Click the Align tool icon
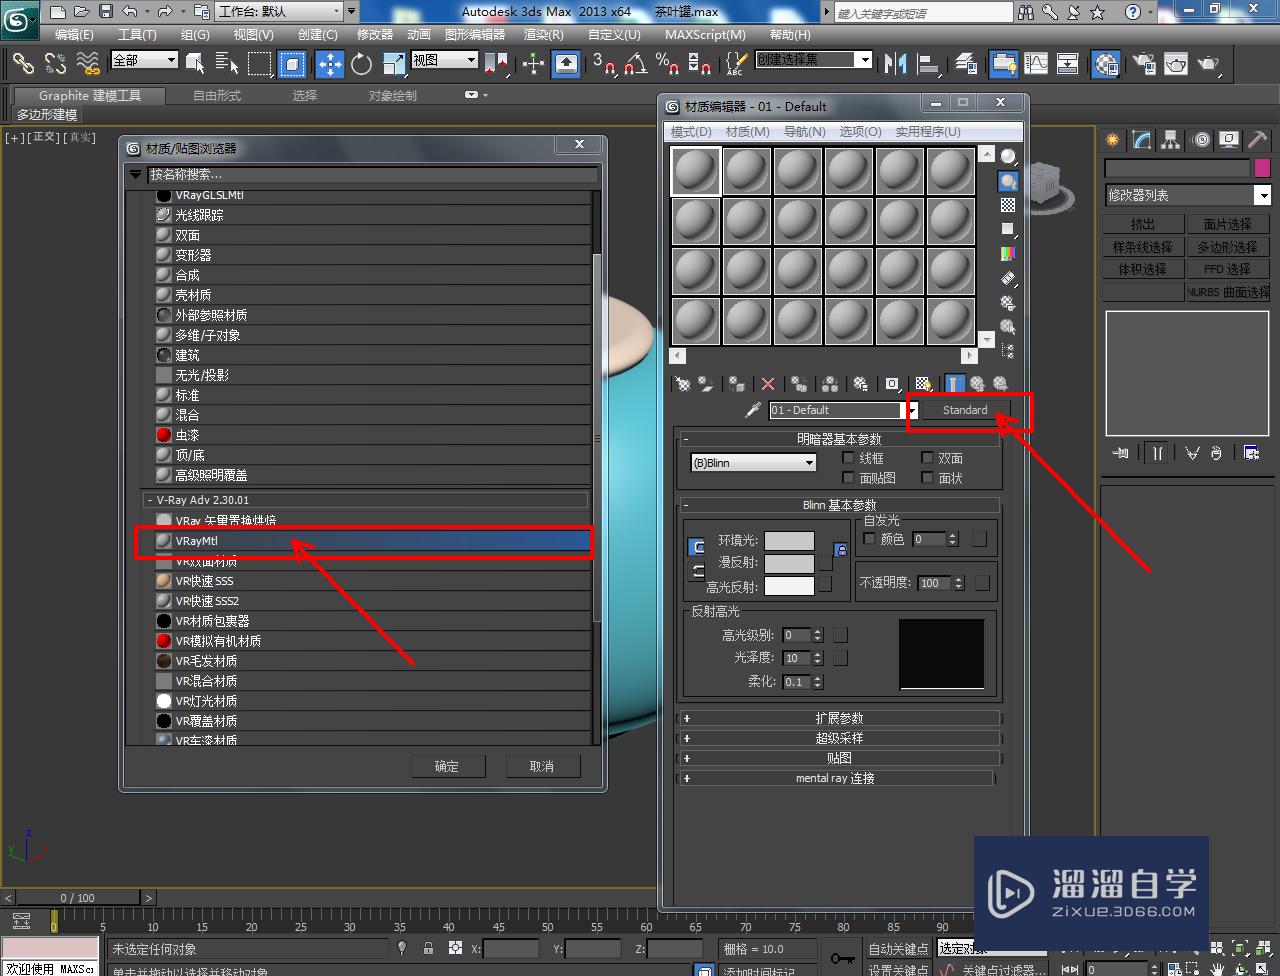Viewport: 1280px width, 976px height. [x=929, y=63]
